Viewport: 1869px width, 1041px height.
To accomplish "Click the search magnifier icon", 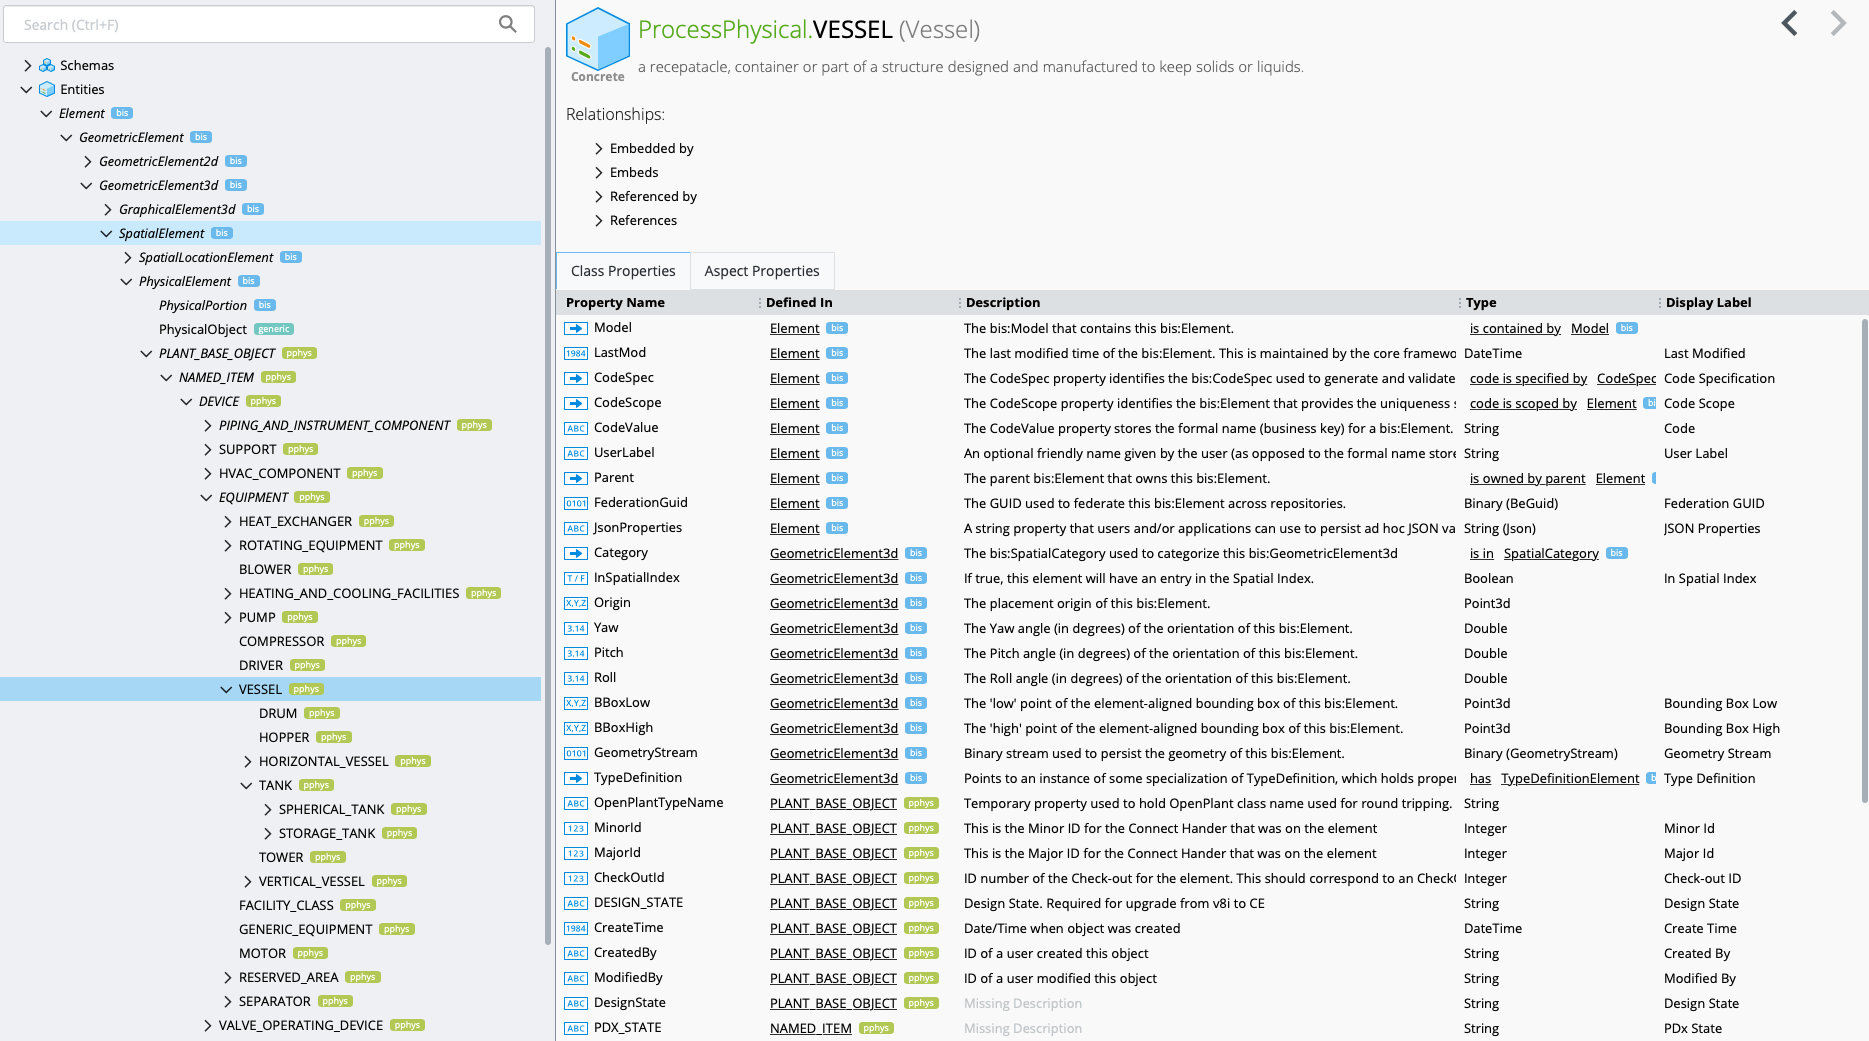I will point(508,24).
